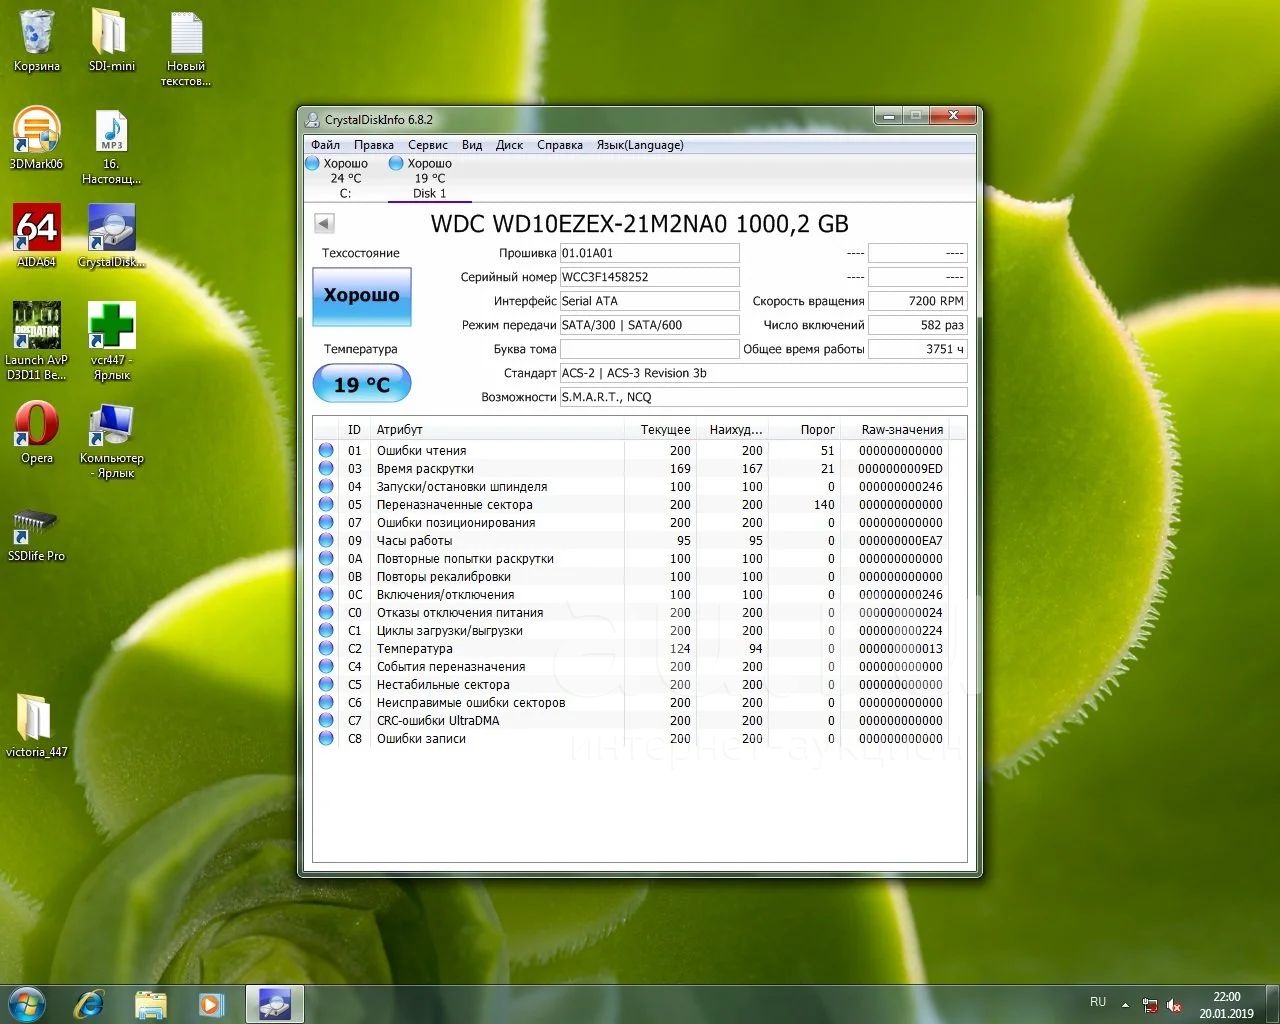Open the Язык(Language) menu
1280x1024 pixels.
coord(640,145)
